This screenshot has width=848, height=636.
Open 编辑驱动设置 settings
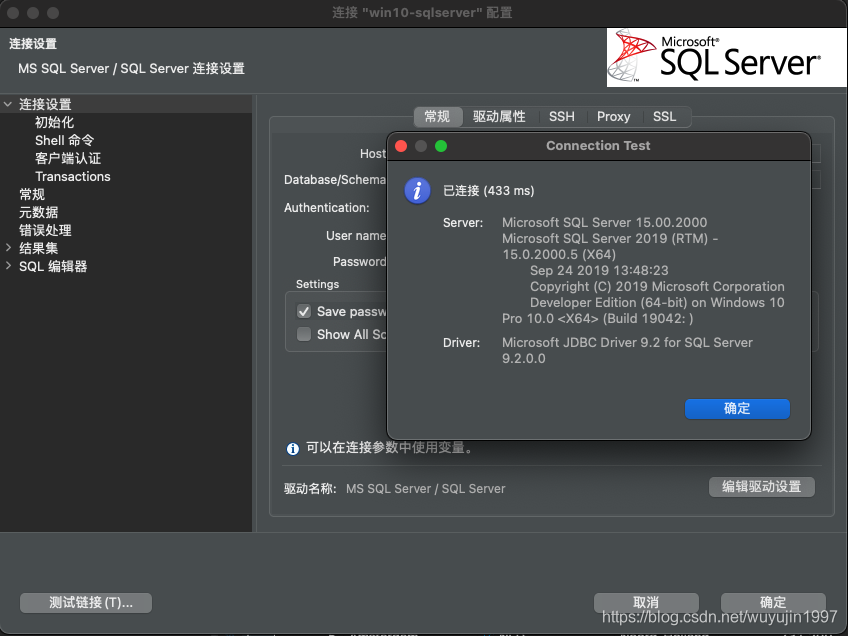[762, 487]
